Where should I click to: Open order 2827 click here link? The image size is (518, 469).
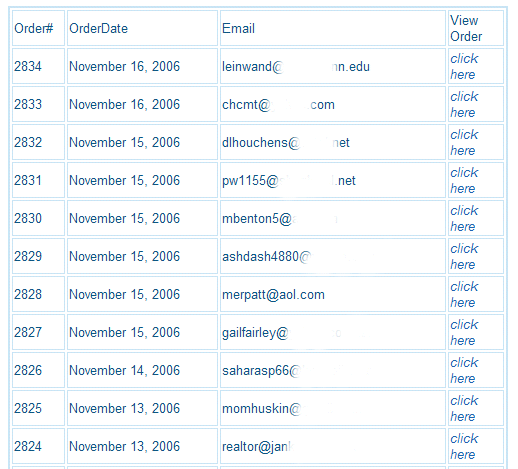coord(464,332)
